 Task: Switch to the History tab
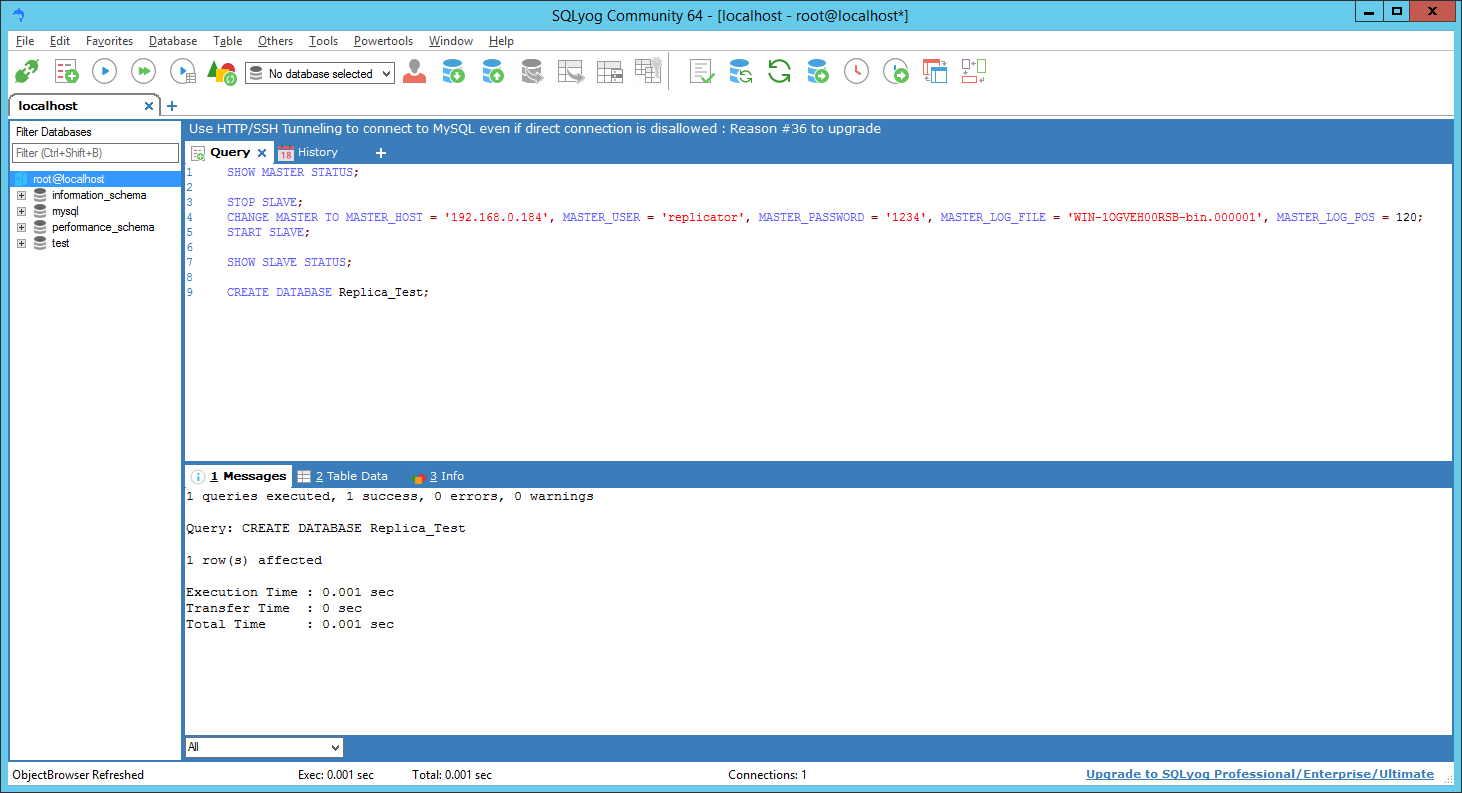[308, 153]
